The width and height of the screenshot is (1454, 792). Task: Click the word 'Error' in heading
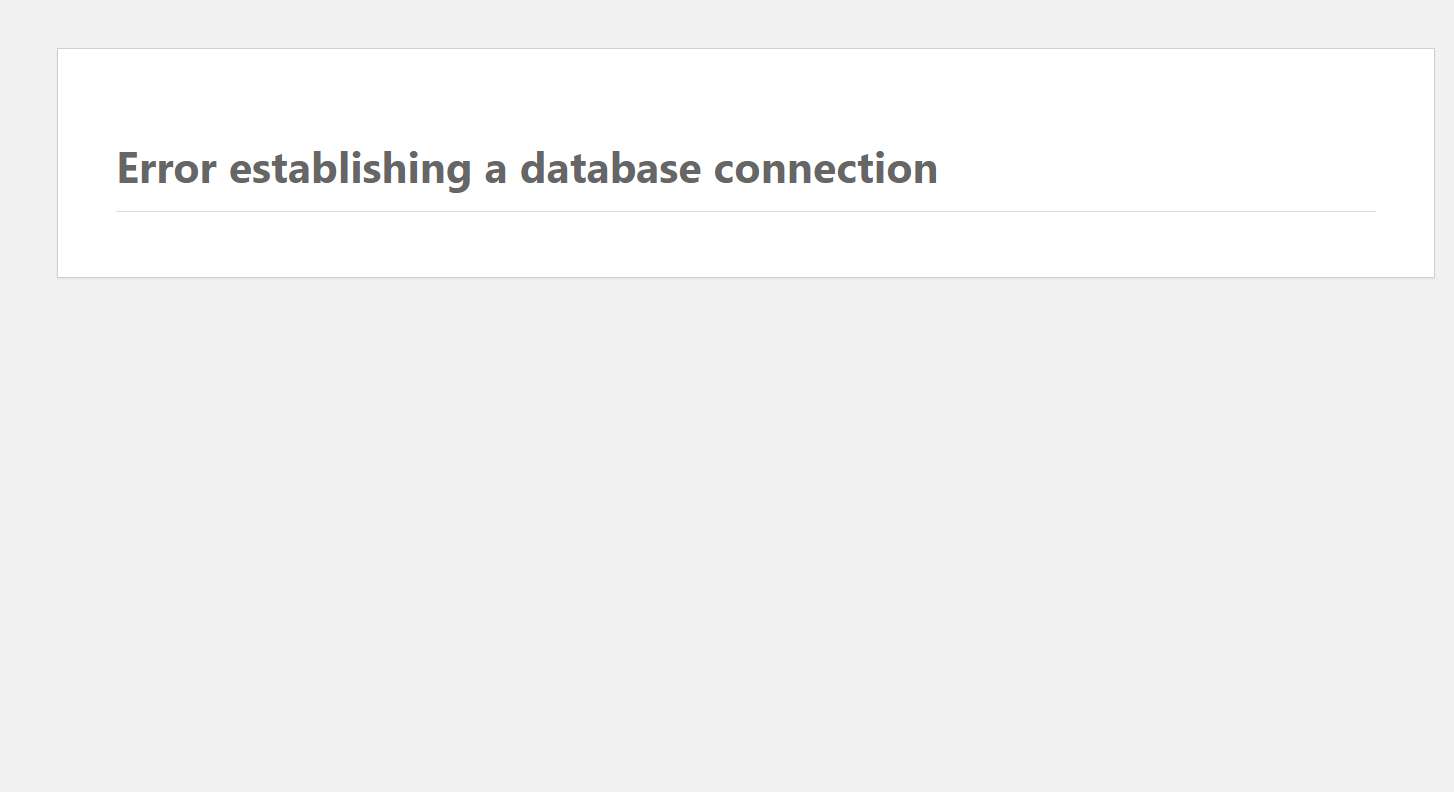[167, 168]
